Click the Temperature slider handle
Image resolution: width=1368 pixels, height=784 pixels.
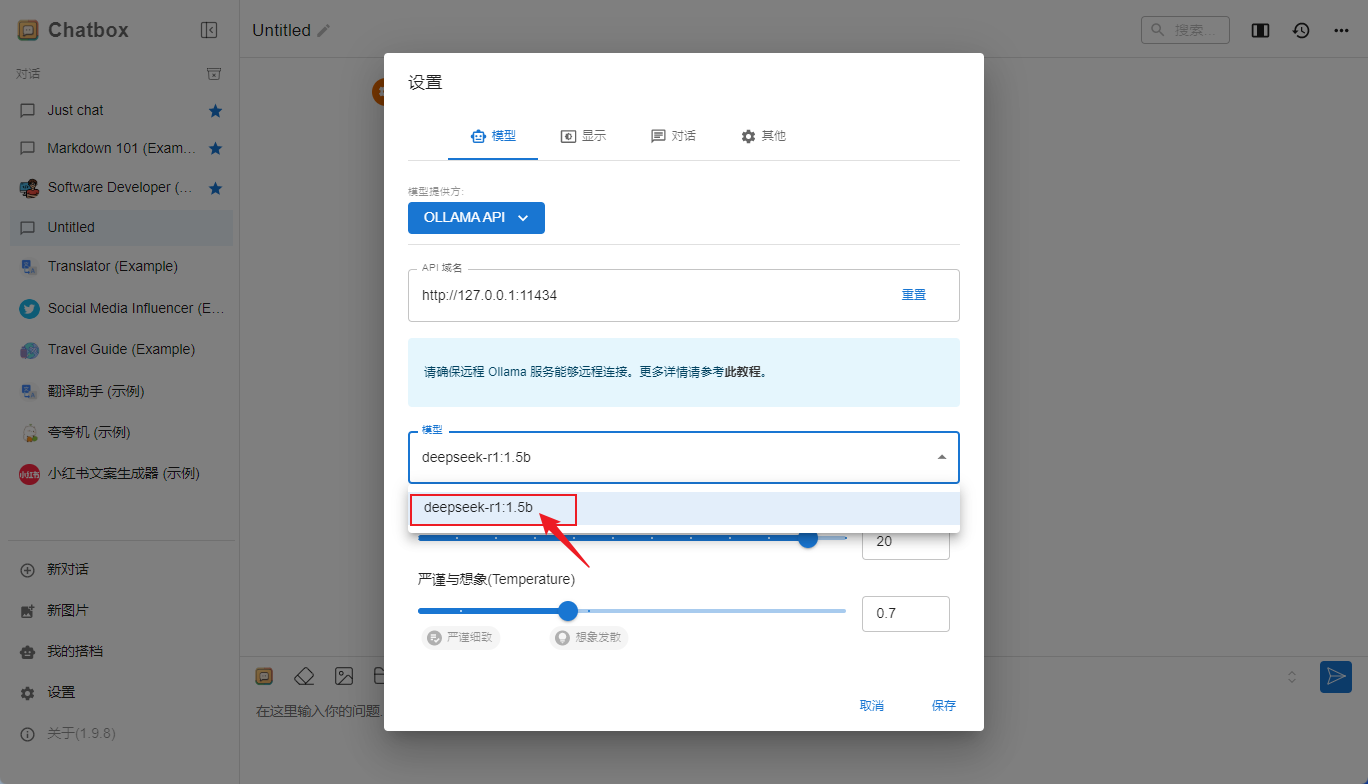point(568,611)
